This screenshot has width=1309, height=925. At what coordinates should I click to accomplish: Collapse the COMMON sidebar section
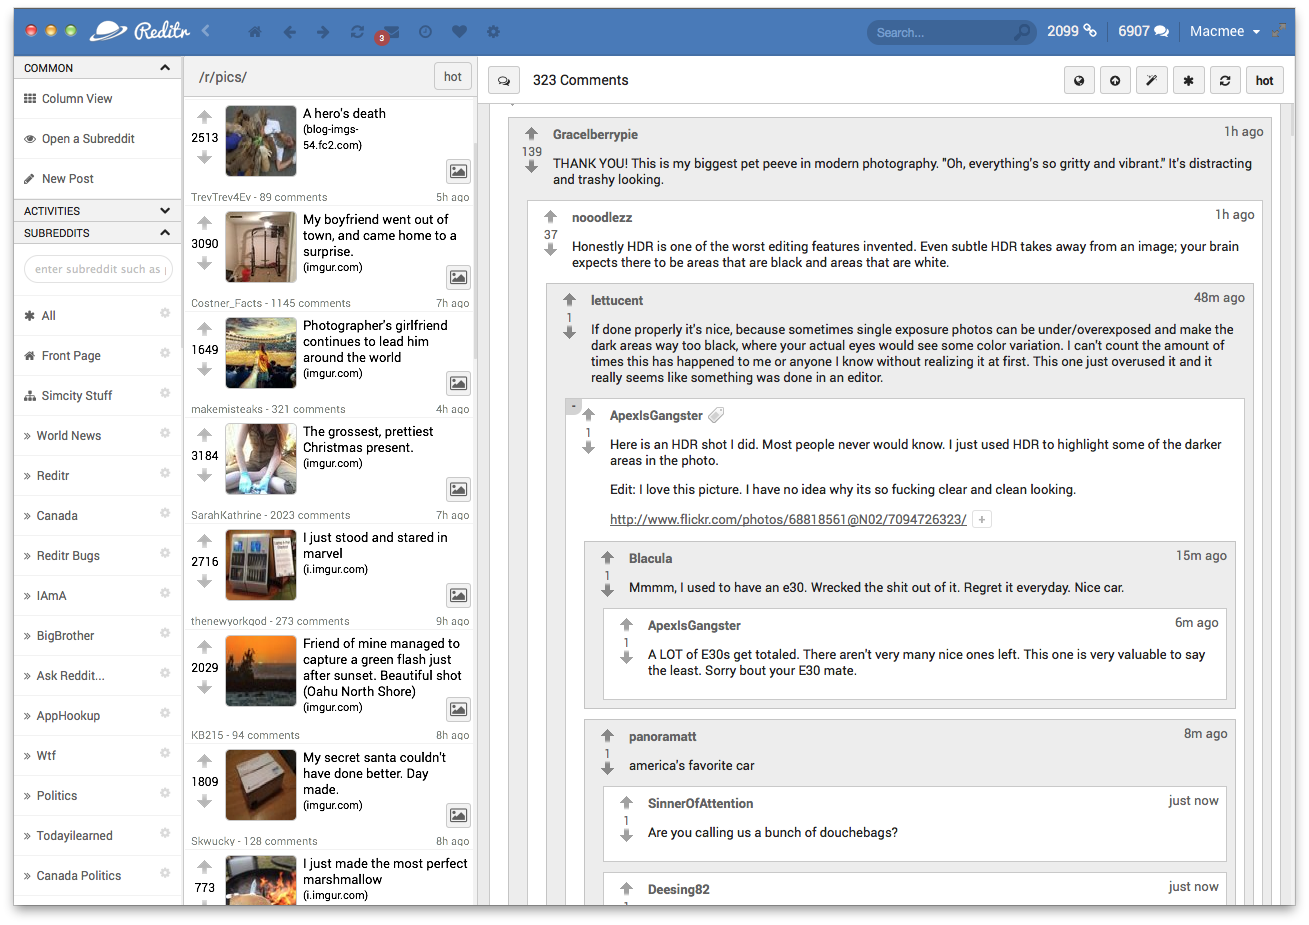pos(165,68)
